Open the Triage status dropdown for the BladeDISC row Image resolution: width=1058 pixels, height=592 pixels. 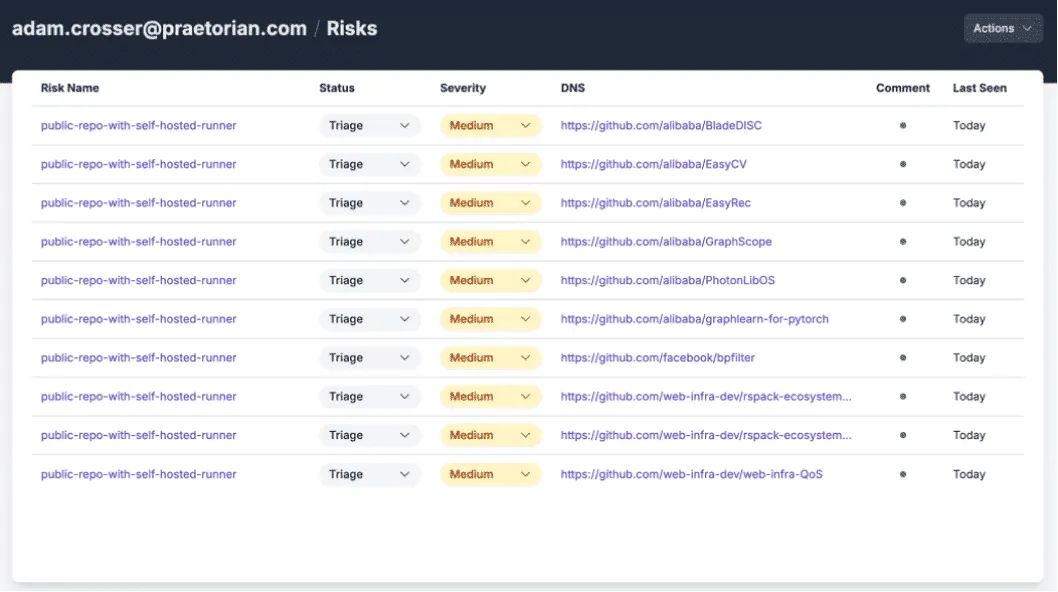[370, 125]
